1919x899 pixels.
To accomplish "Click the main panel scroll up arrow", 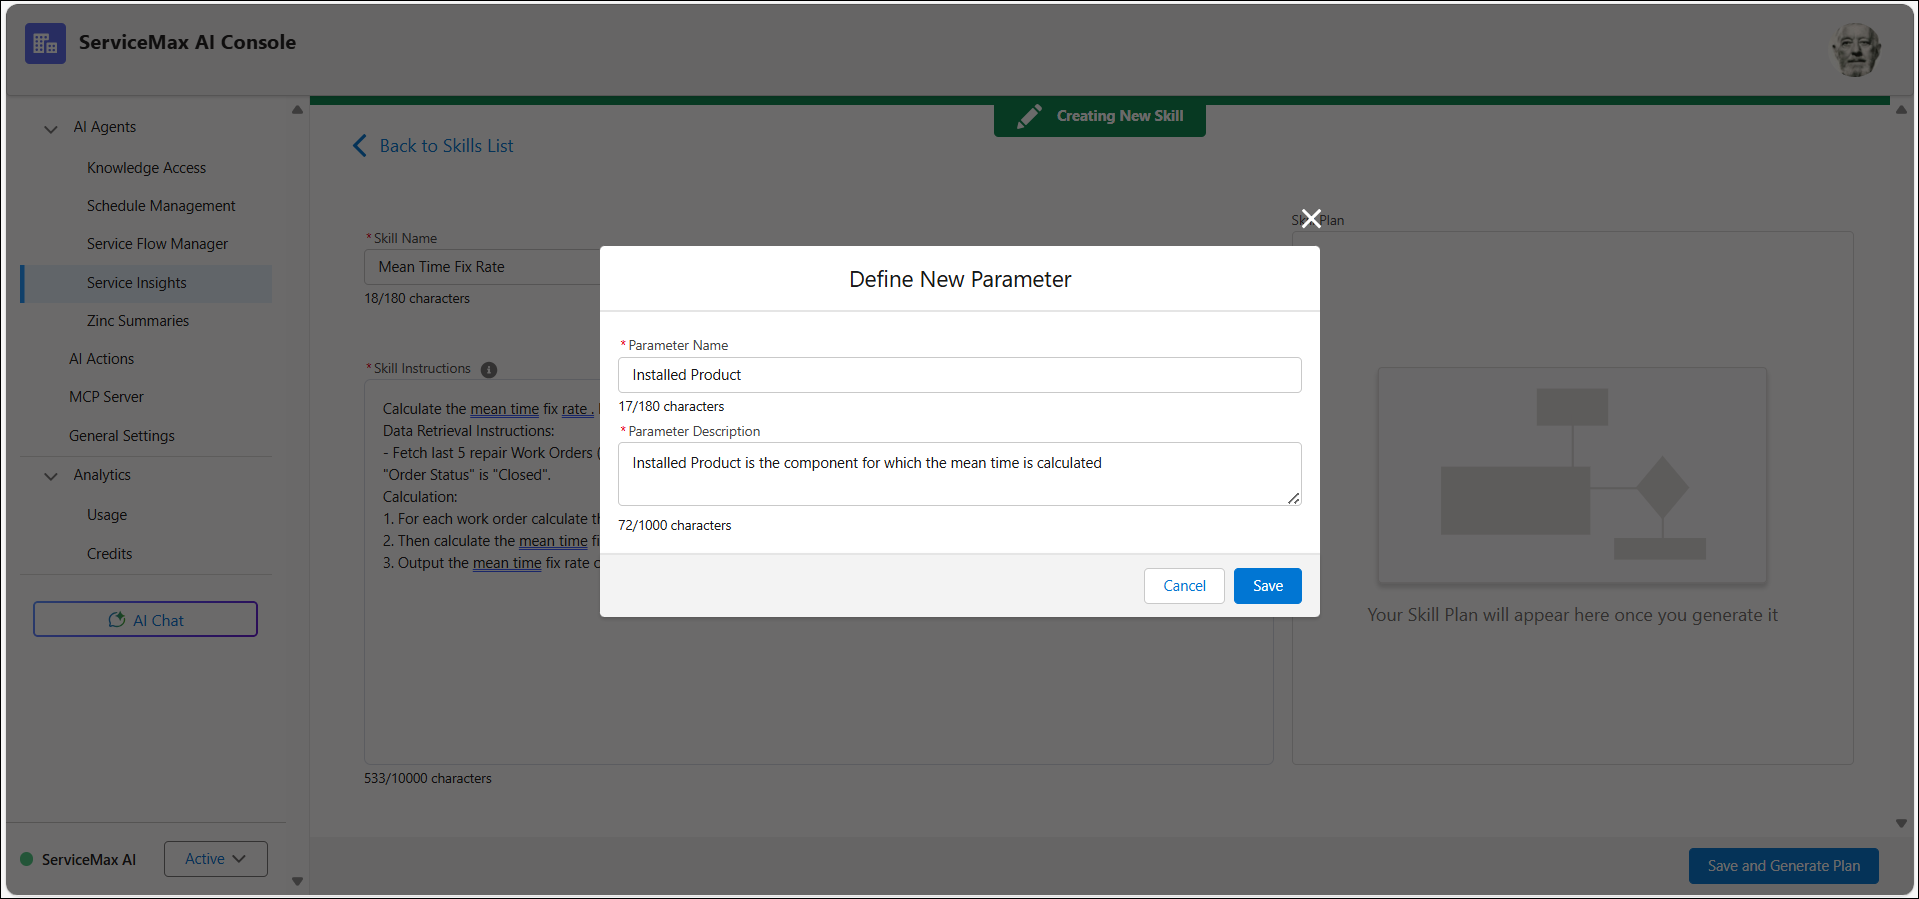I will coord(1901,110).
